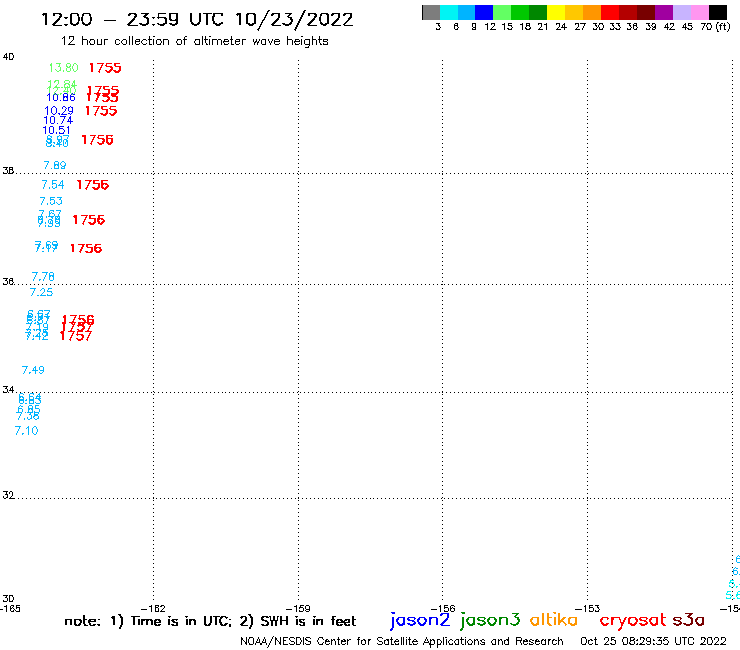
Task: Click the wave height value '13.80'
Action: [x=63, y=68]
